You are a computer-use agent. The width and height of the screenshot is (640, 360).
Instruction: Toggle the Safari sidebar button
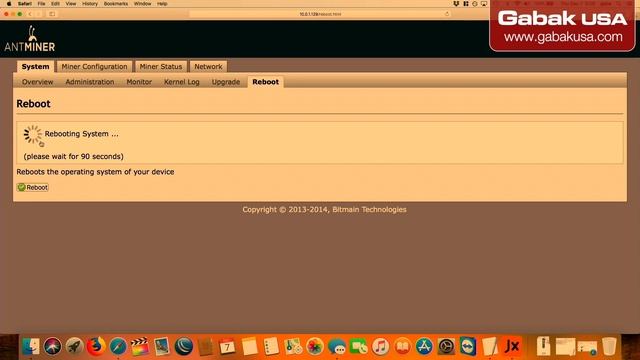pos(52,14)
